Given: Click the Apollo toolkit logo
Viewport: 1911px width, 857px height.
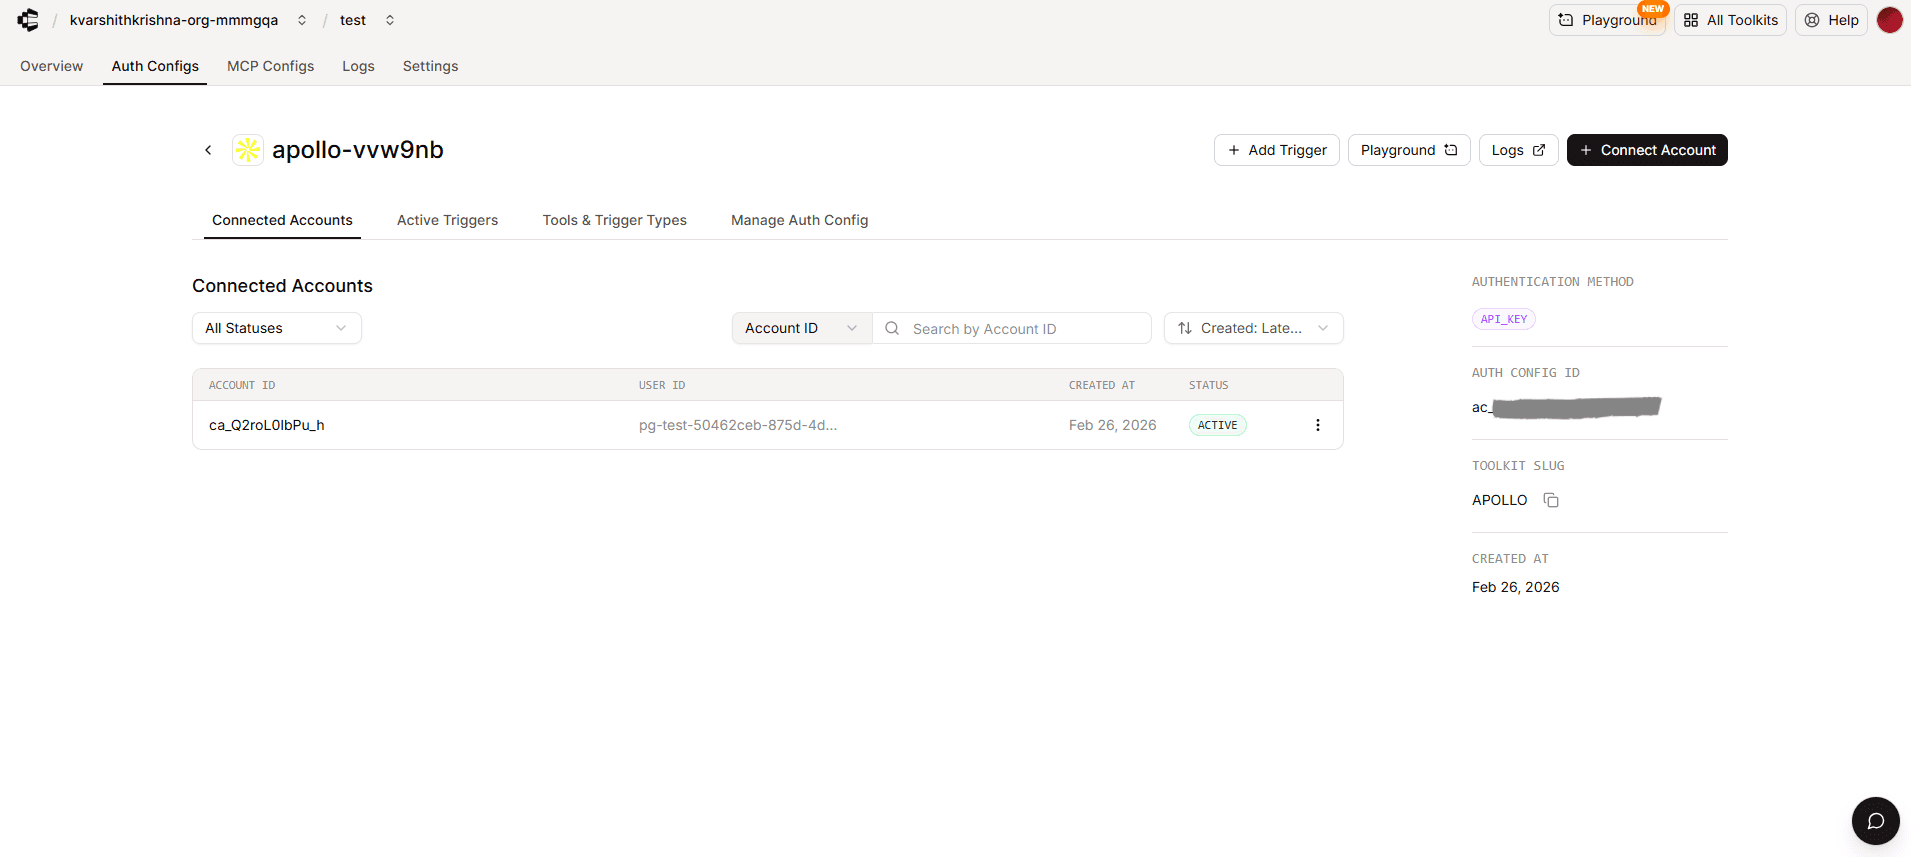Looking at the screenshot, I should click(248, 150).
